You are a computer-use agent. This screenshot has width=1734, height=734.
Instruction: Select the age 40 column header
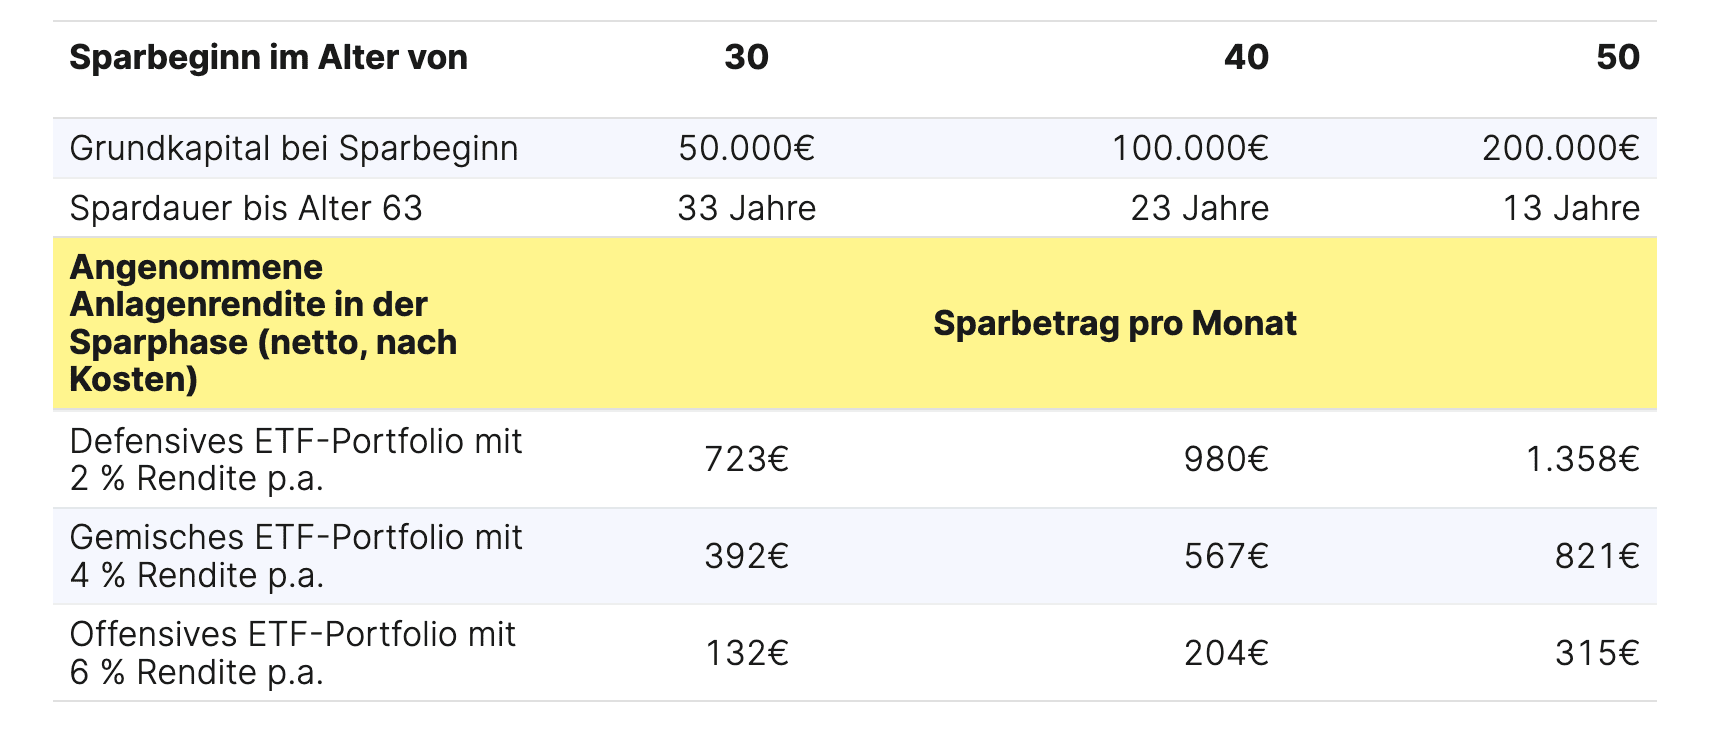click(x=1246, y=58)
